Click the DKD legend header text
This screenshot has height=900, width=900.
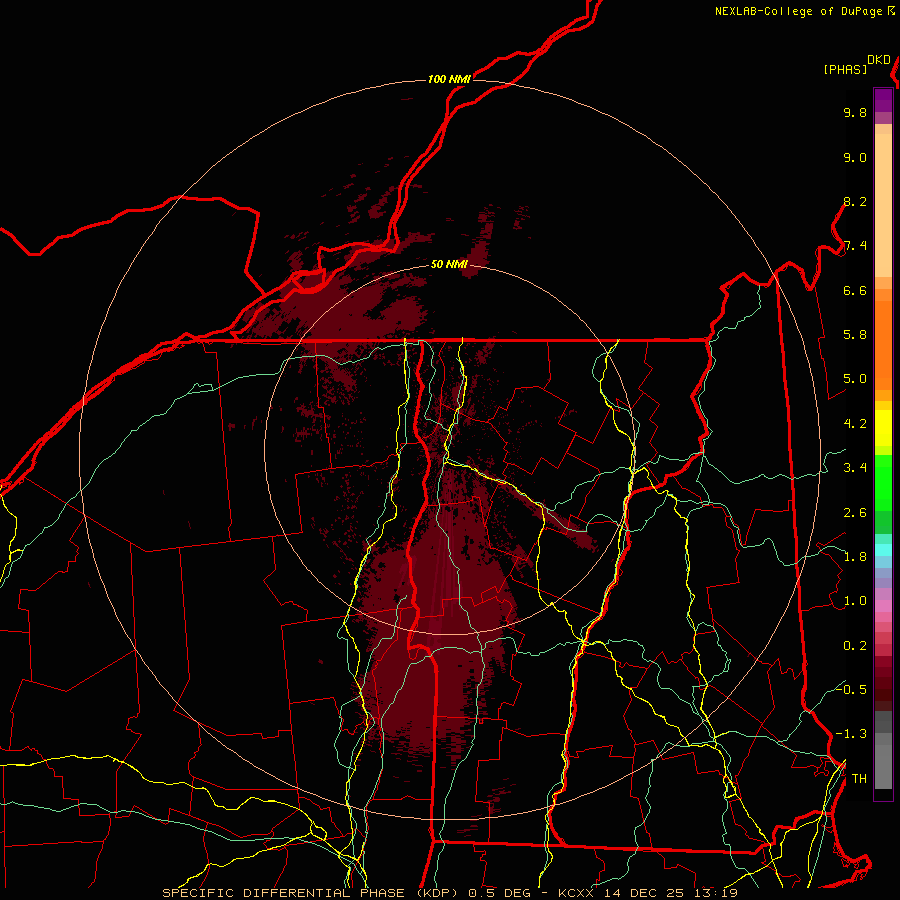[x=879, y=60]
